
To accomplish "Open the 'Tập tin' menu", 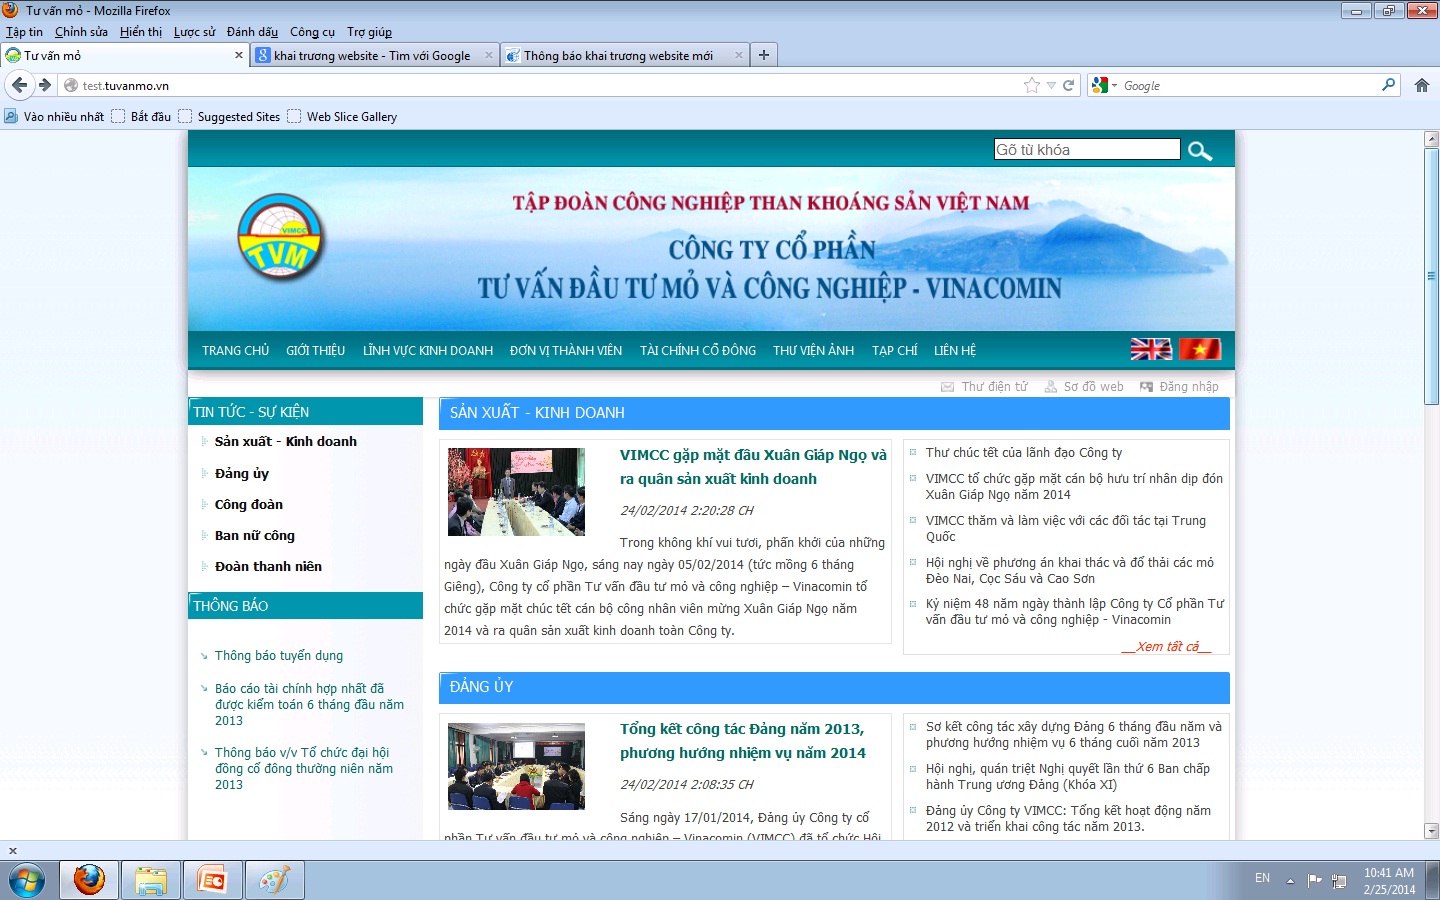I will (24, 32).
